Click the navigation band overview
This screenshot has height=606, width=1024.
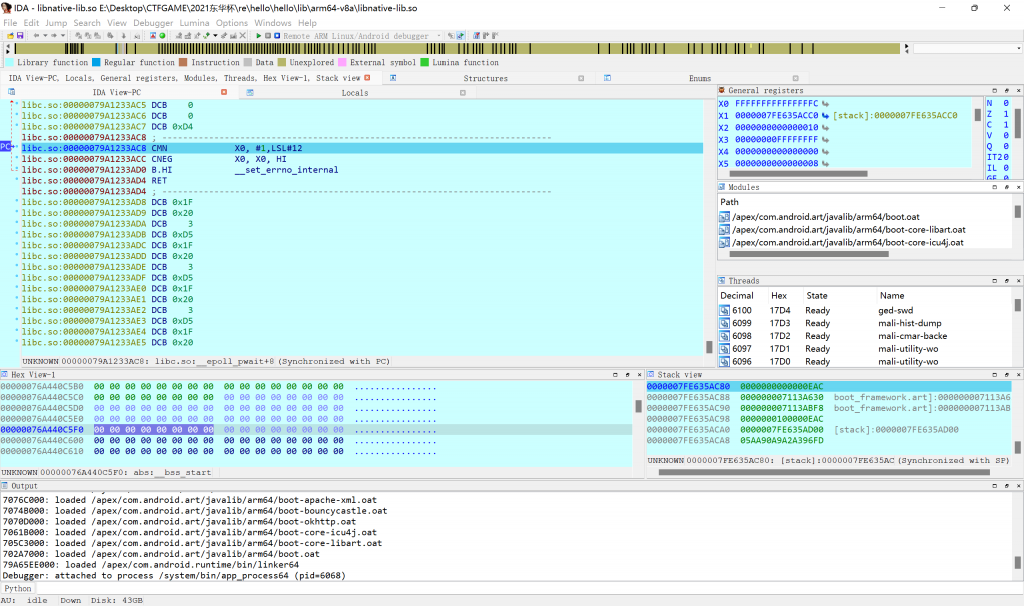point(457,48)
